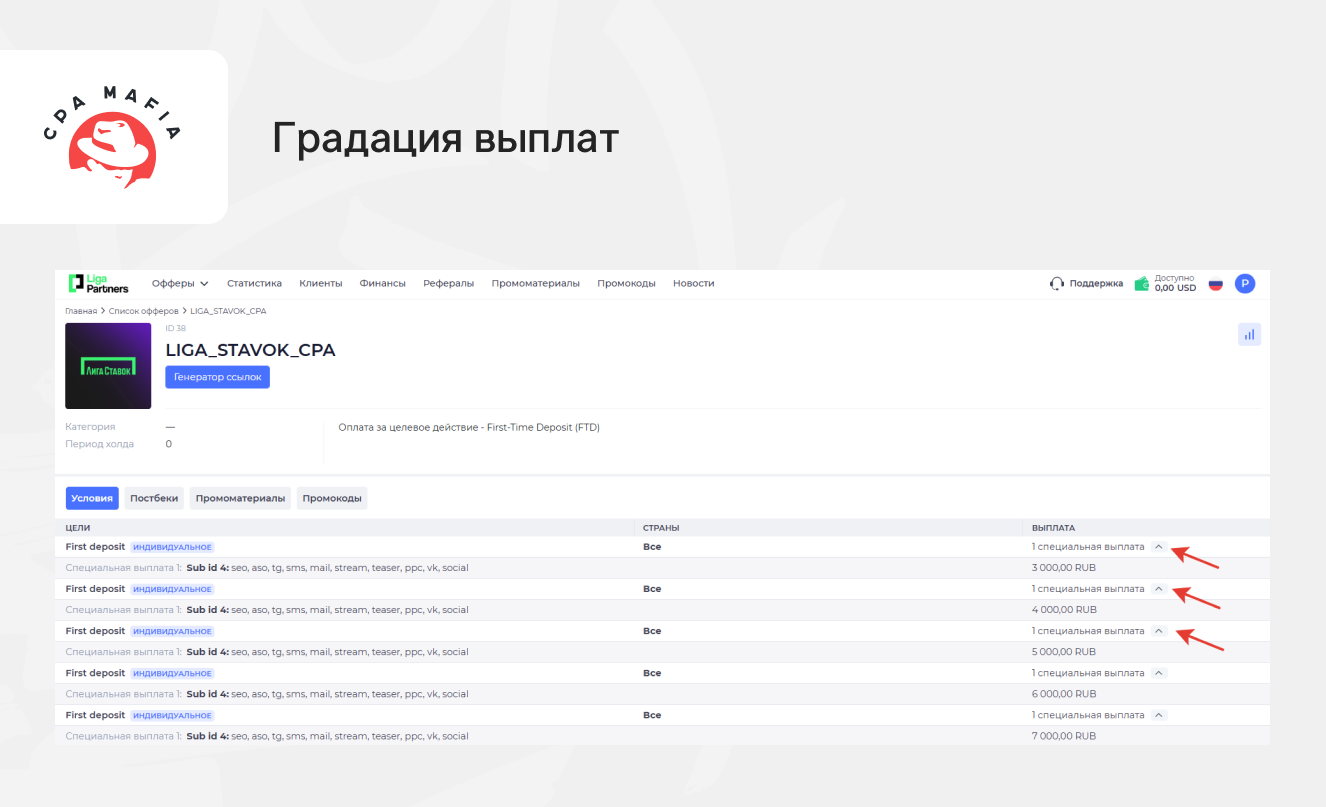Follow the Список офферов breadcrumb link
The width and height of the screenshot is (1326, 807).
pyautogui.click(x=143, y=311)
